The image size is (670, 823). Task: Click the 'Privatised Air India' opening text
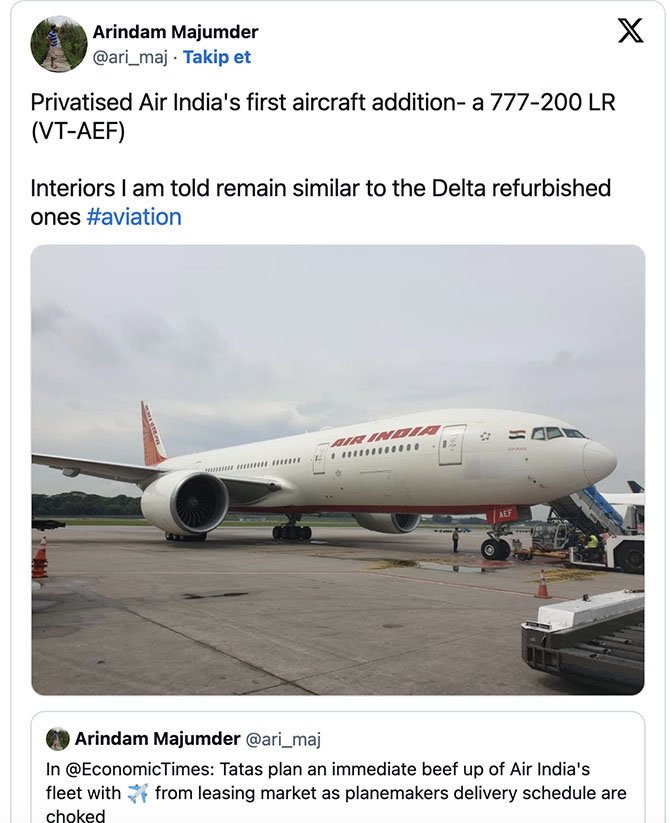click(x=130, y=99)
